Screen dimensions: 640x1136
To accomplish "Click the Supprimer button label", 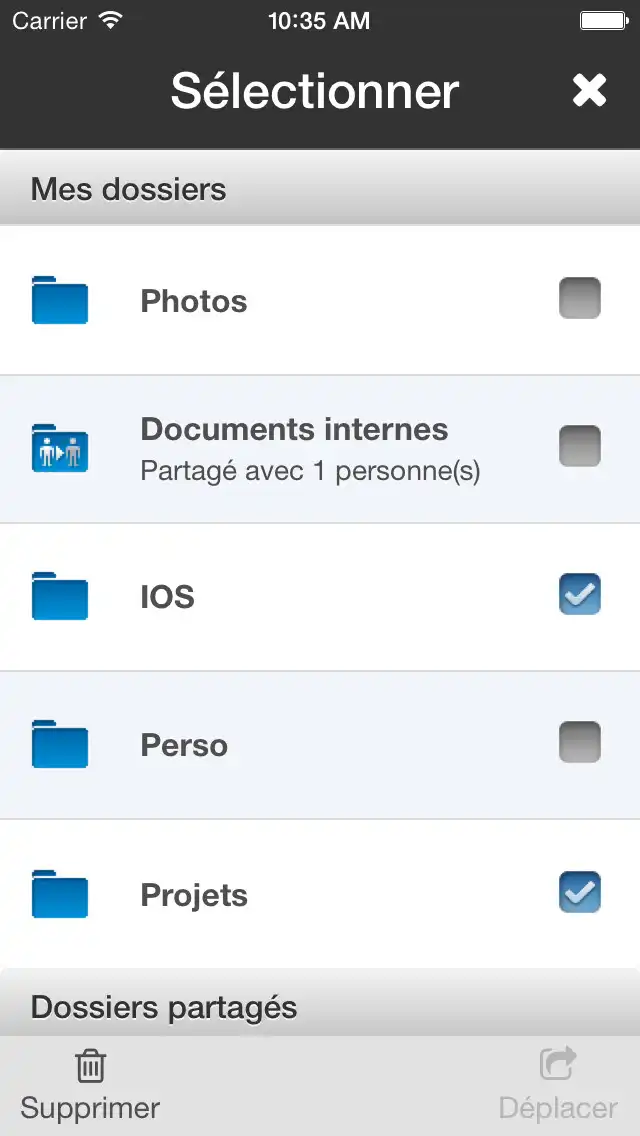I will (90, 1108).
